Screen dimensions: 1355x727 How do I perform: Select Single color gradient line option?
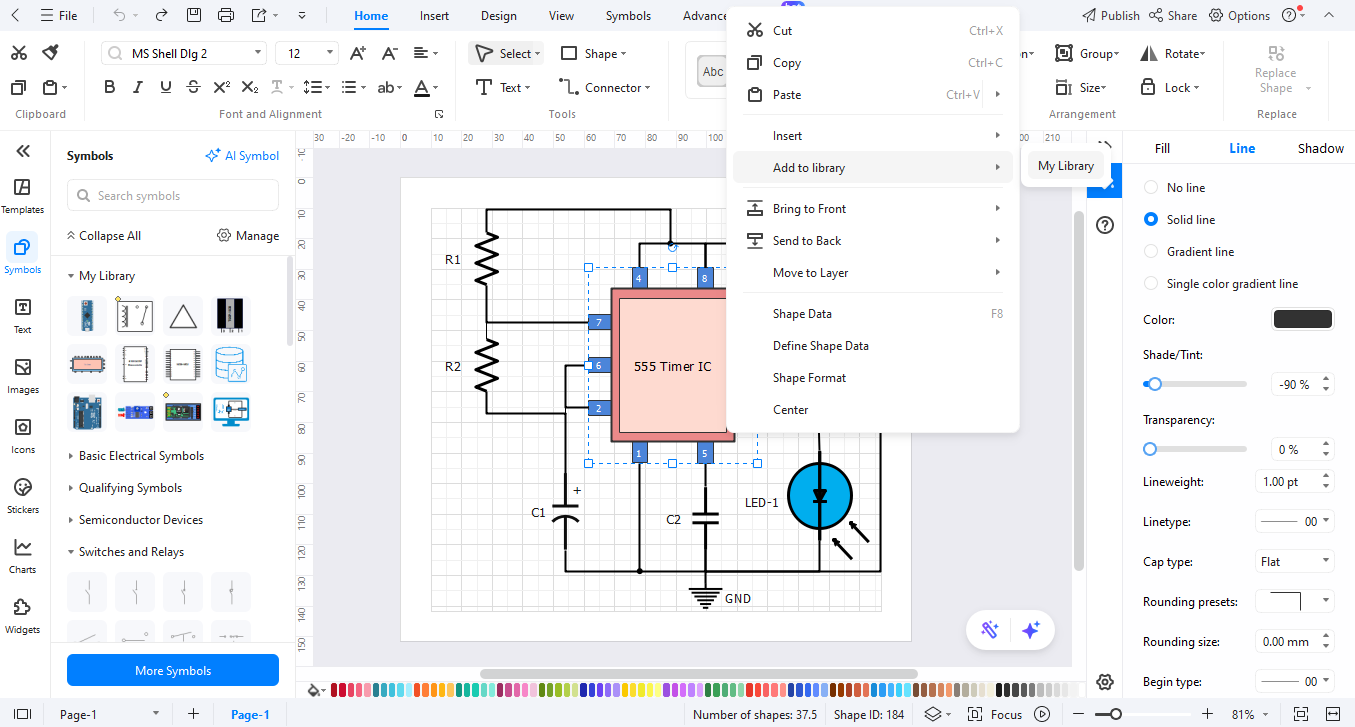(1151, 283)
